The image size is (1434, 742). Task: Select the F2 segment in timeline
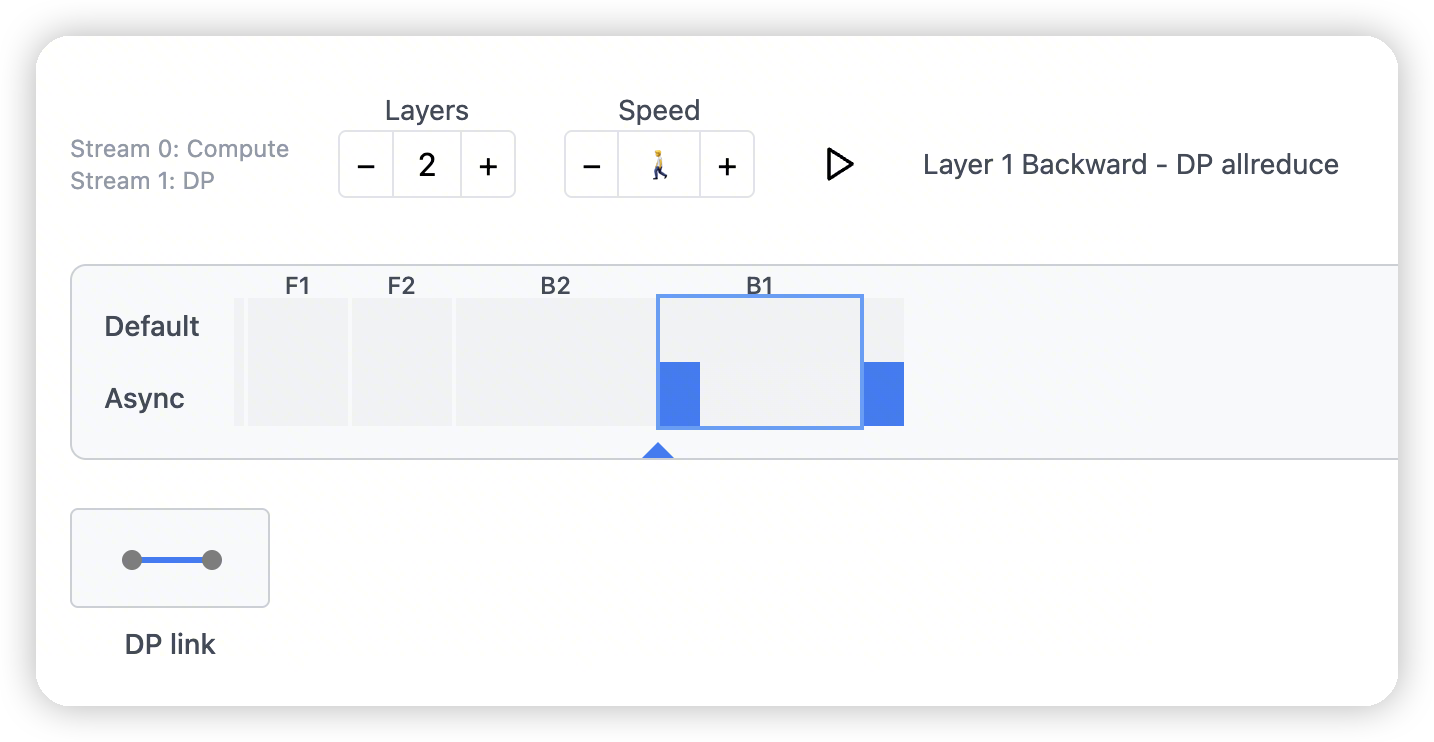tap(401, 361)
